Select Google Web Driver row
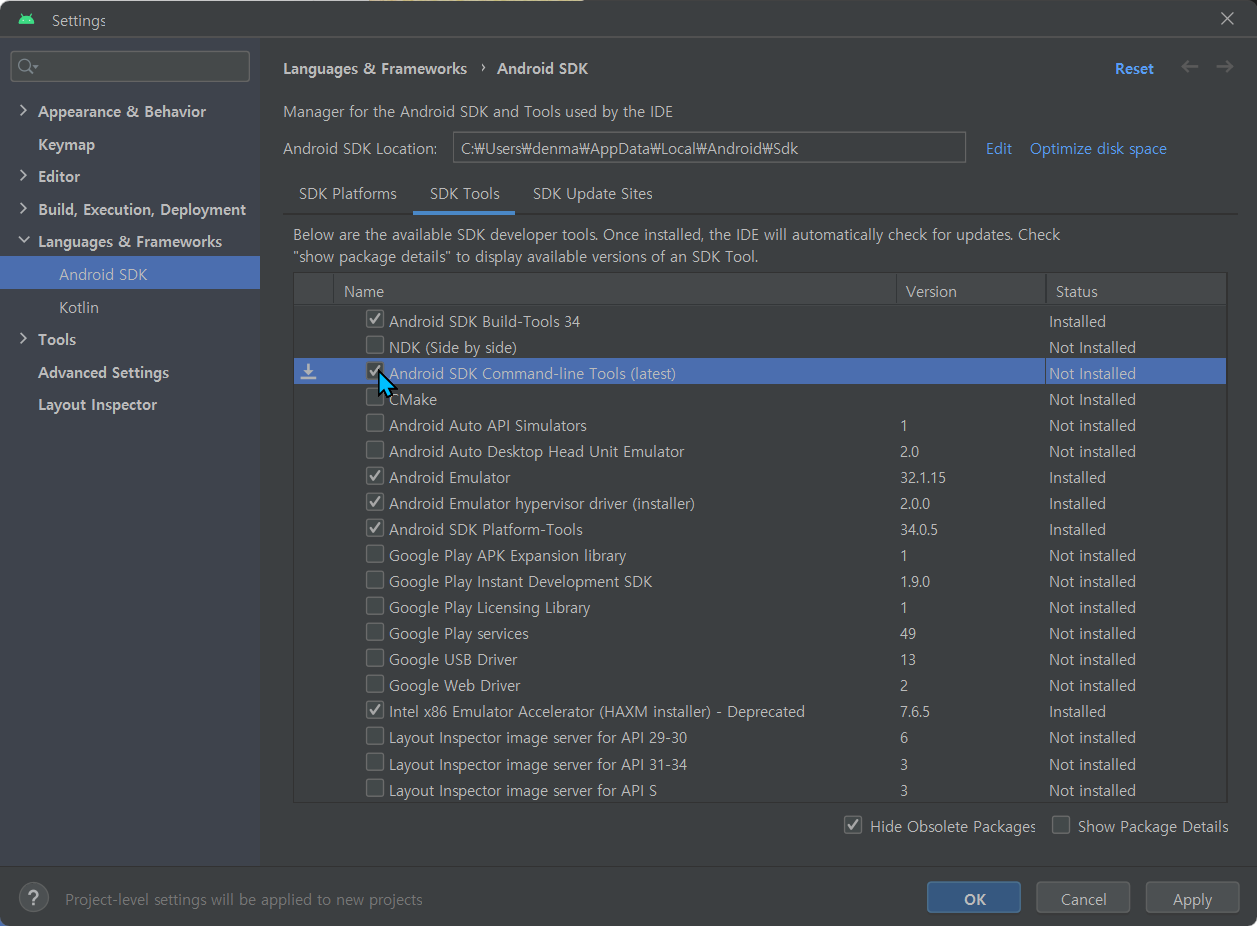The height and width of the screenshot is (926, 1257). tap(760, 684)
